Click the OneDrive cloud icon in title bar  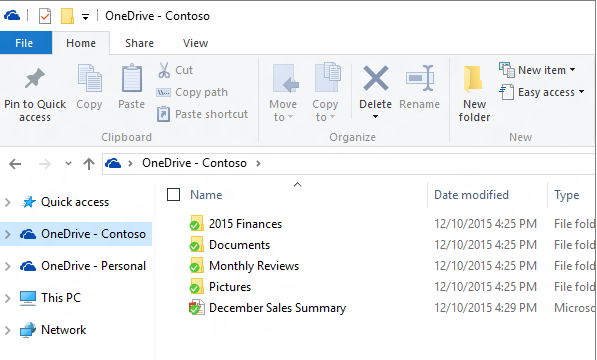12,16
